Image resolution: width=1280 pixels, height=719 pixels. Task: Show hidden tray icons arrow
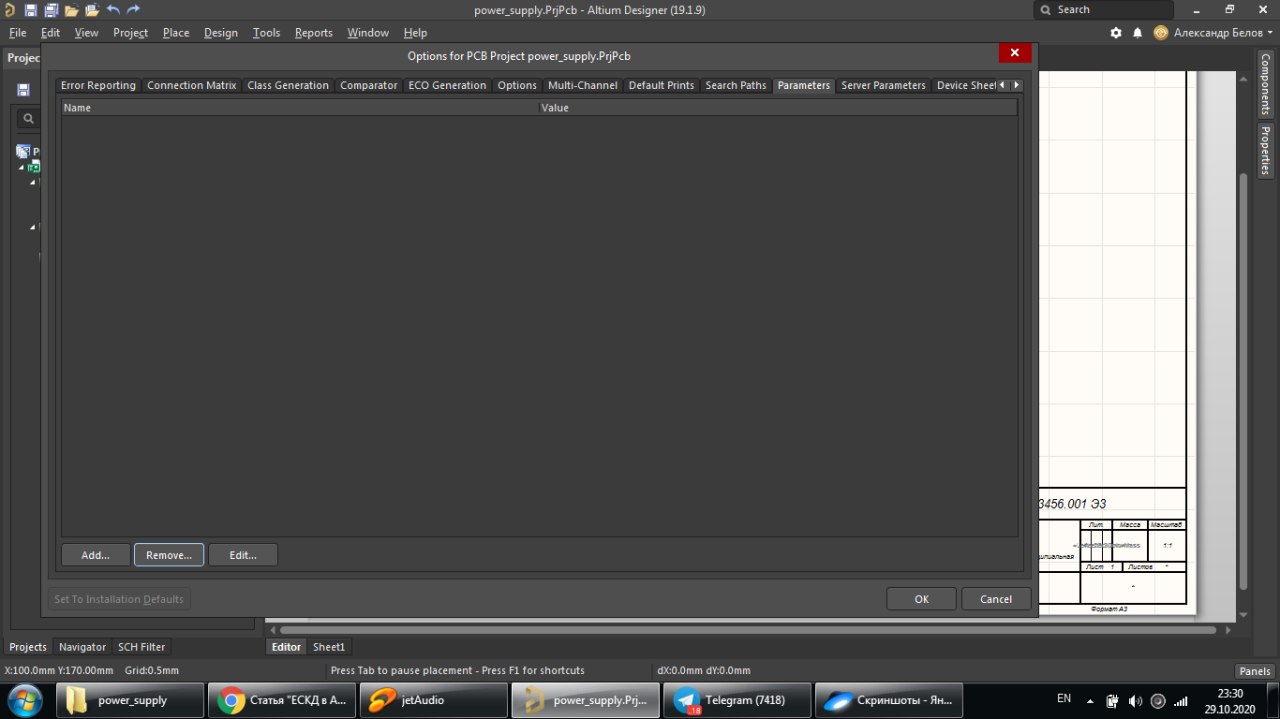(1091, 701)
